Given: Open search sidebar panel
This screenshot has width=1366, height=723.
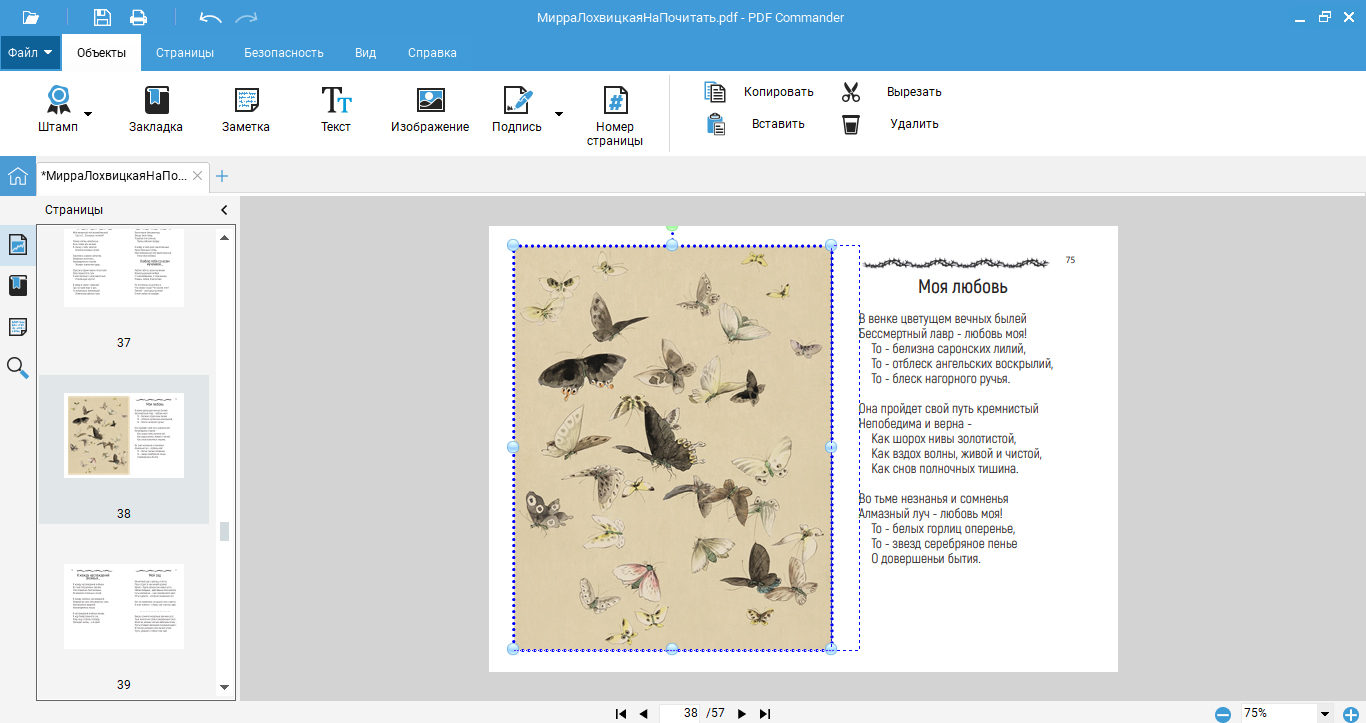Looking at the screenshot, I should click(x=18, y=368).
